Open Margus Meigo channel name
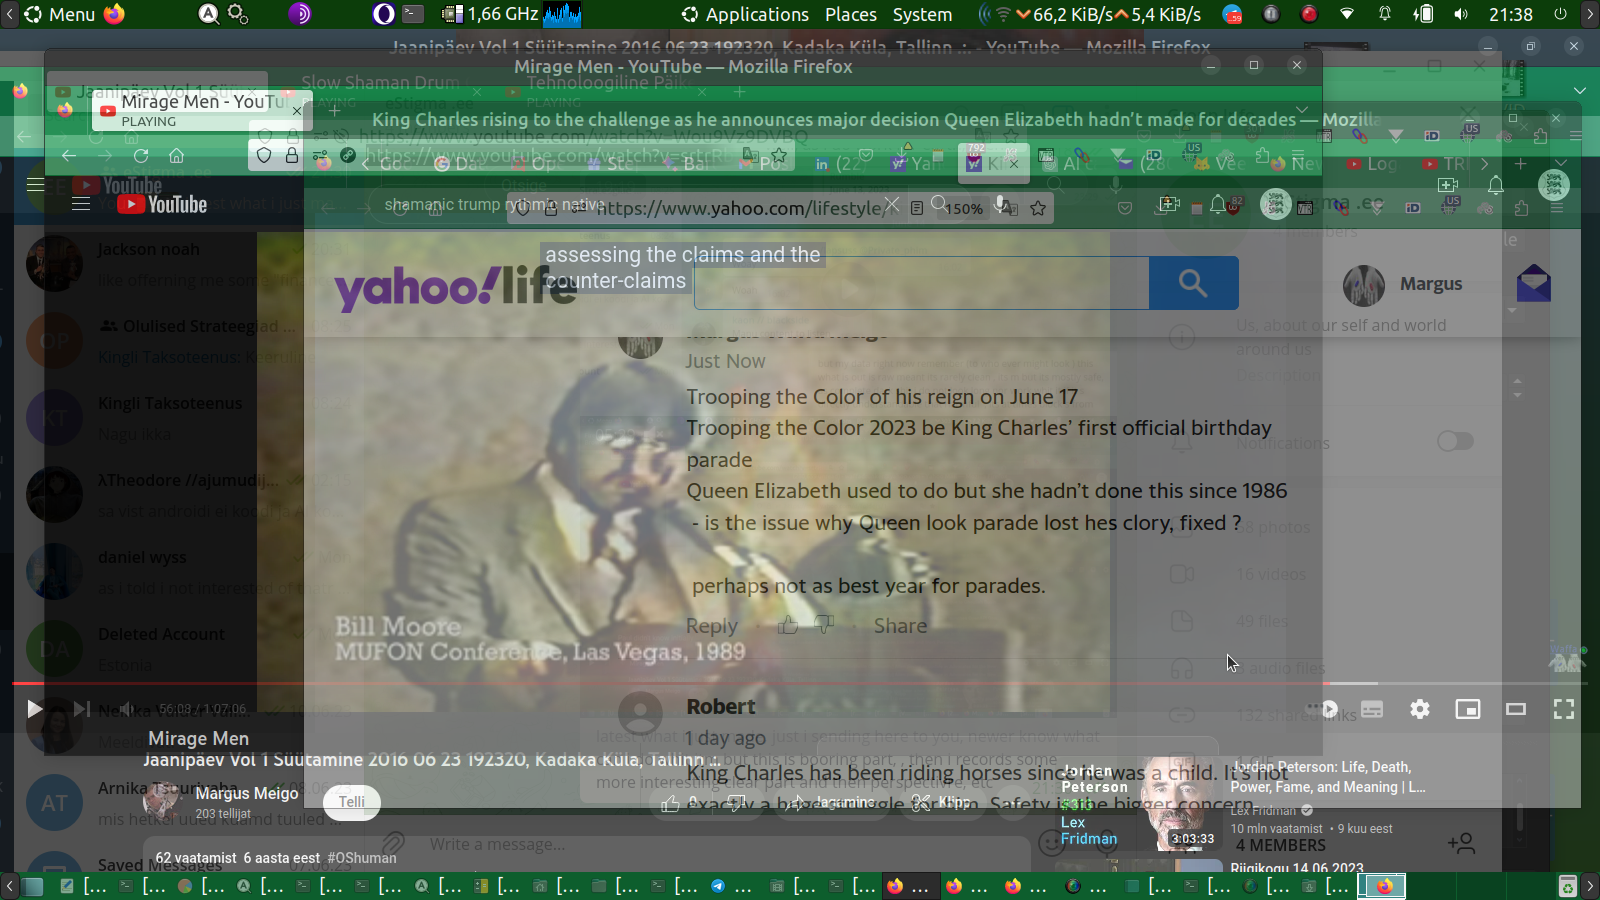 pyautogui.click(x=247, y=793)
